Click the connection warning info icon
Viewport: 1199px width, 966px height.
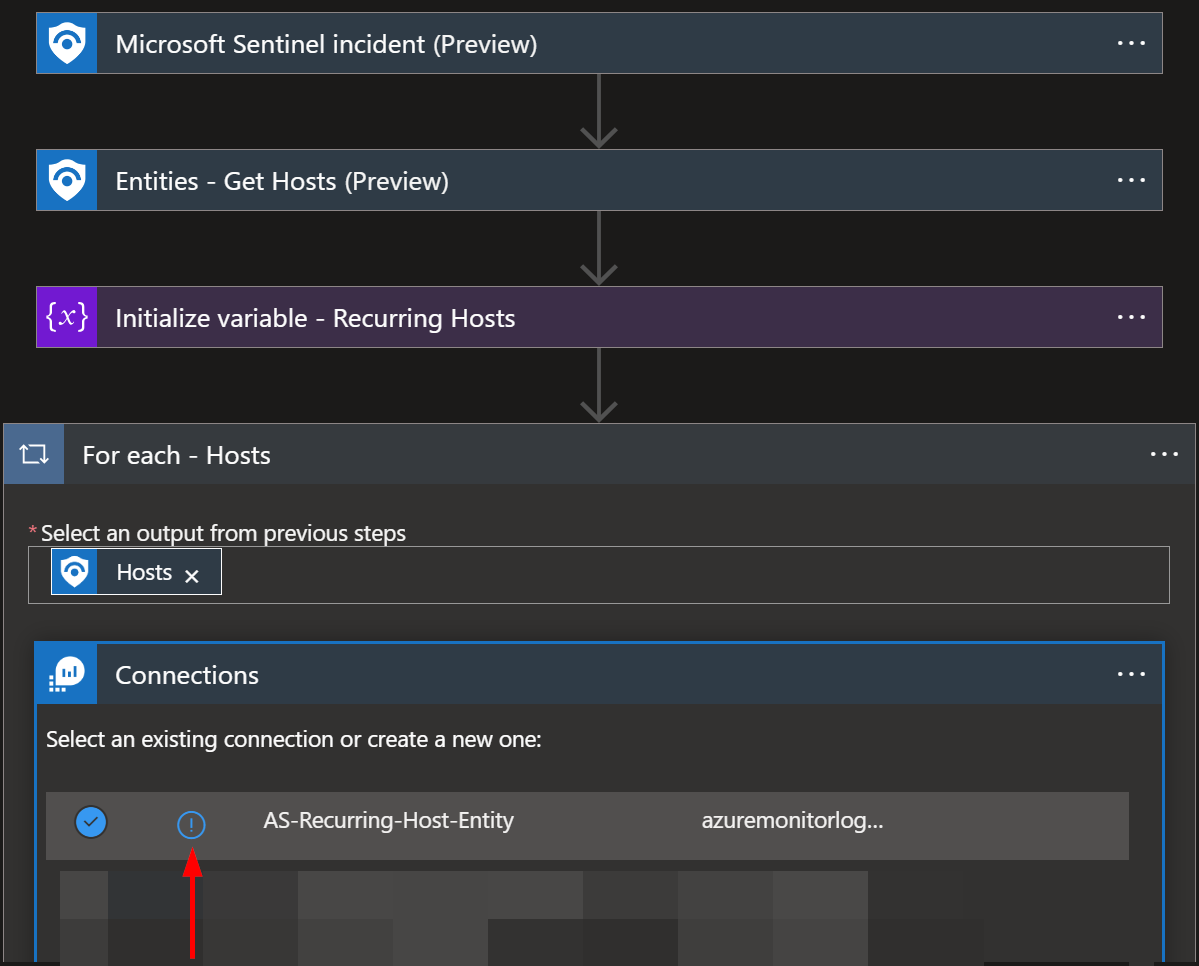coord(191,825)
